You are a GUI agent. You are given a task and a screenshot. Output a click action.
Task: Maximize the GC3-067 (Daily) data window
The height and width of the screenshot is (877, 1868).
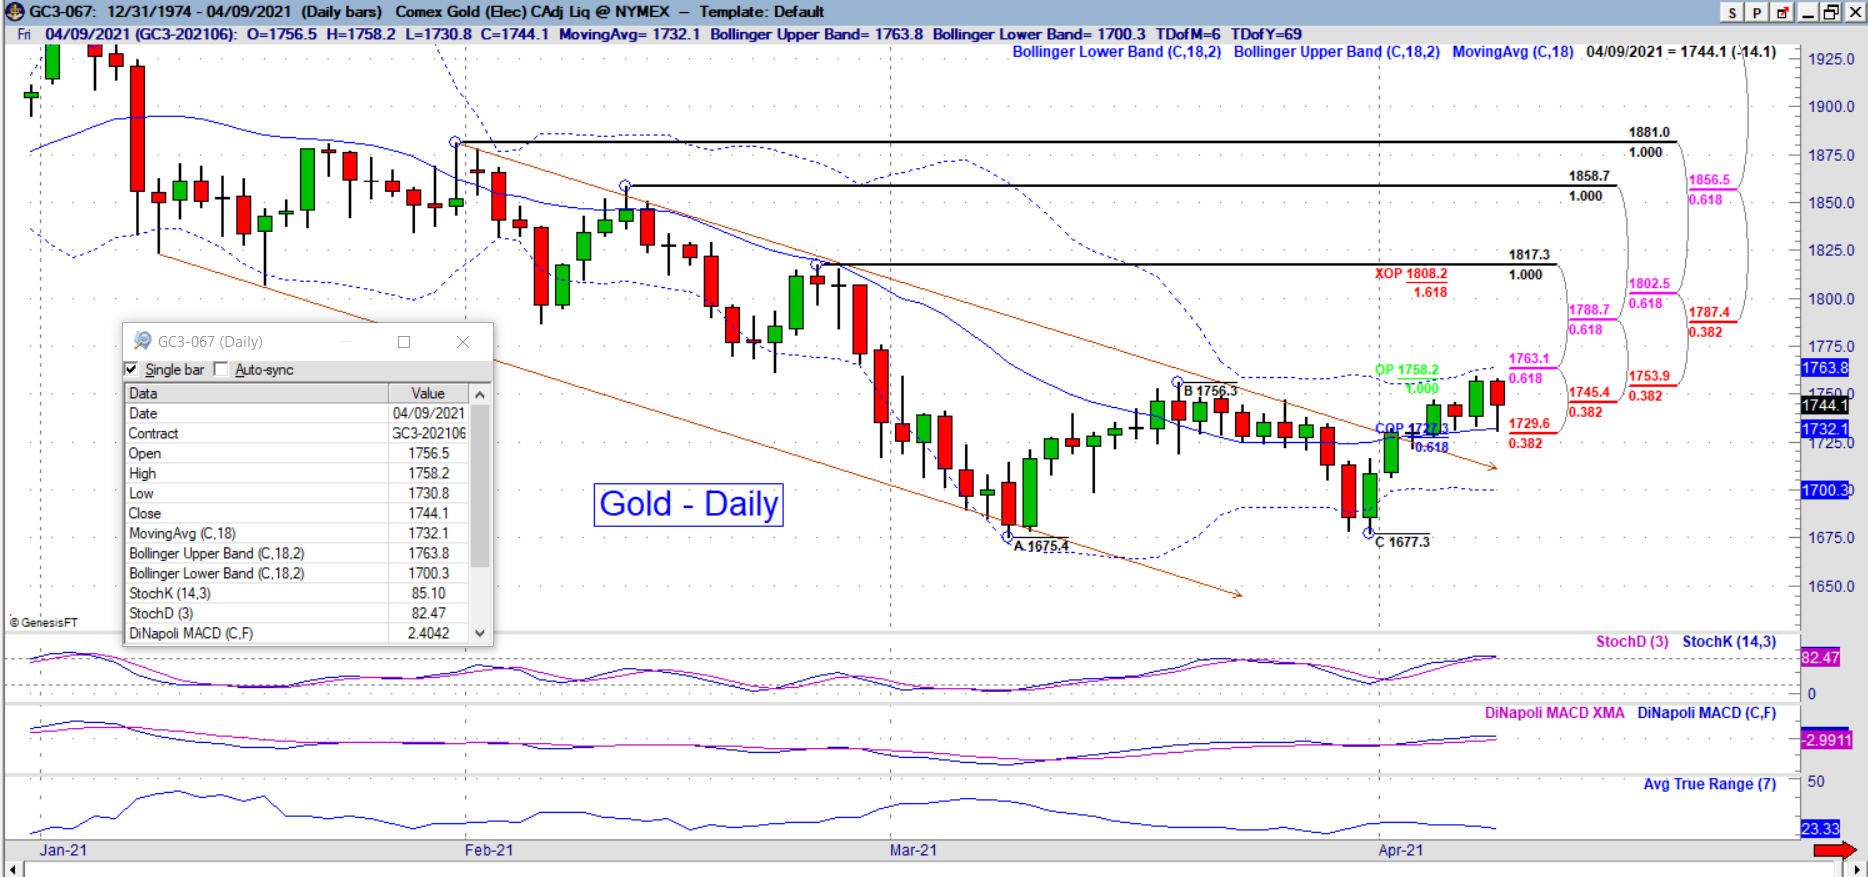[404, 342]
